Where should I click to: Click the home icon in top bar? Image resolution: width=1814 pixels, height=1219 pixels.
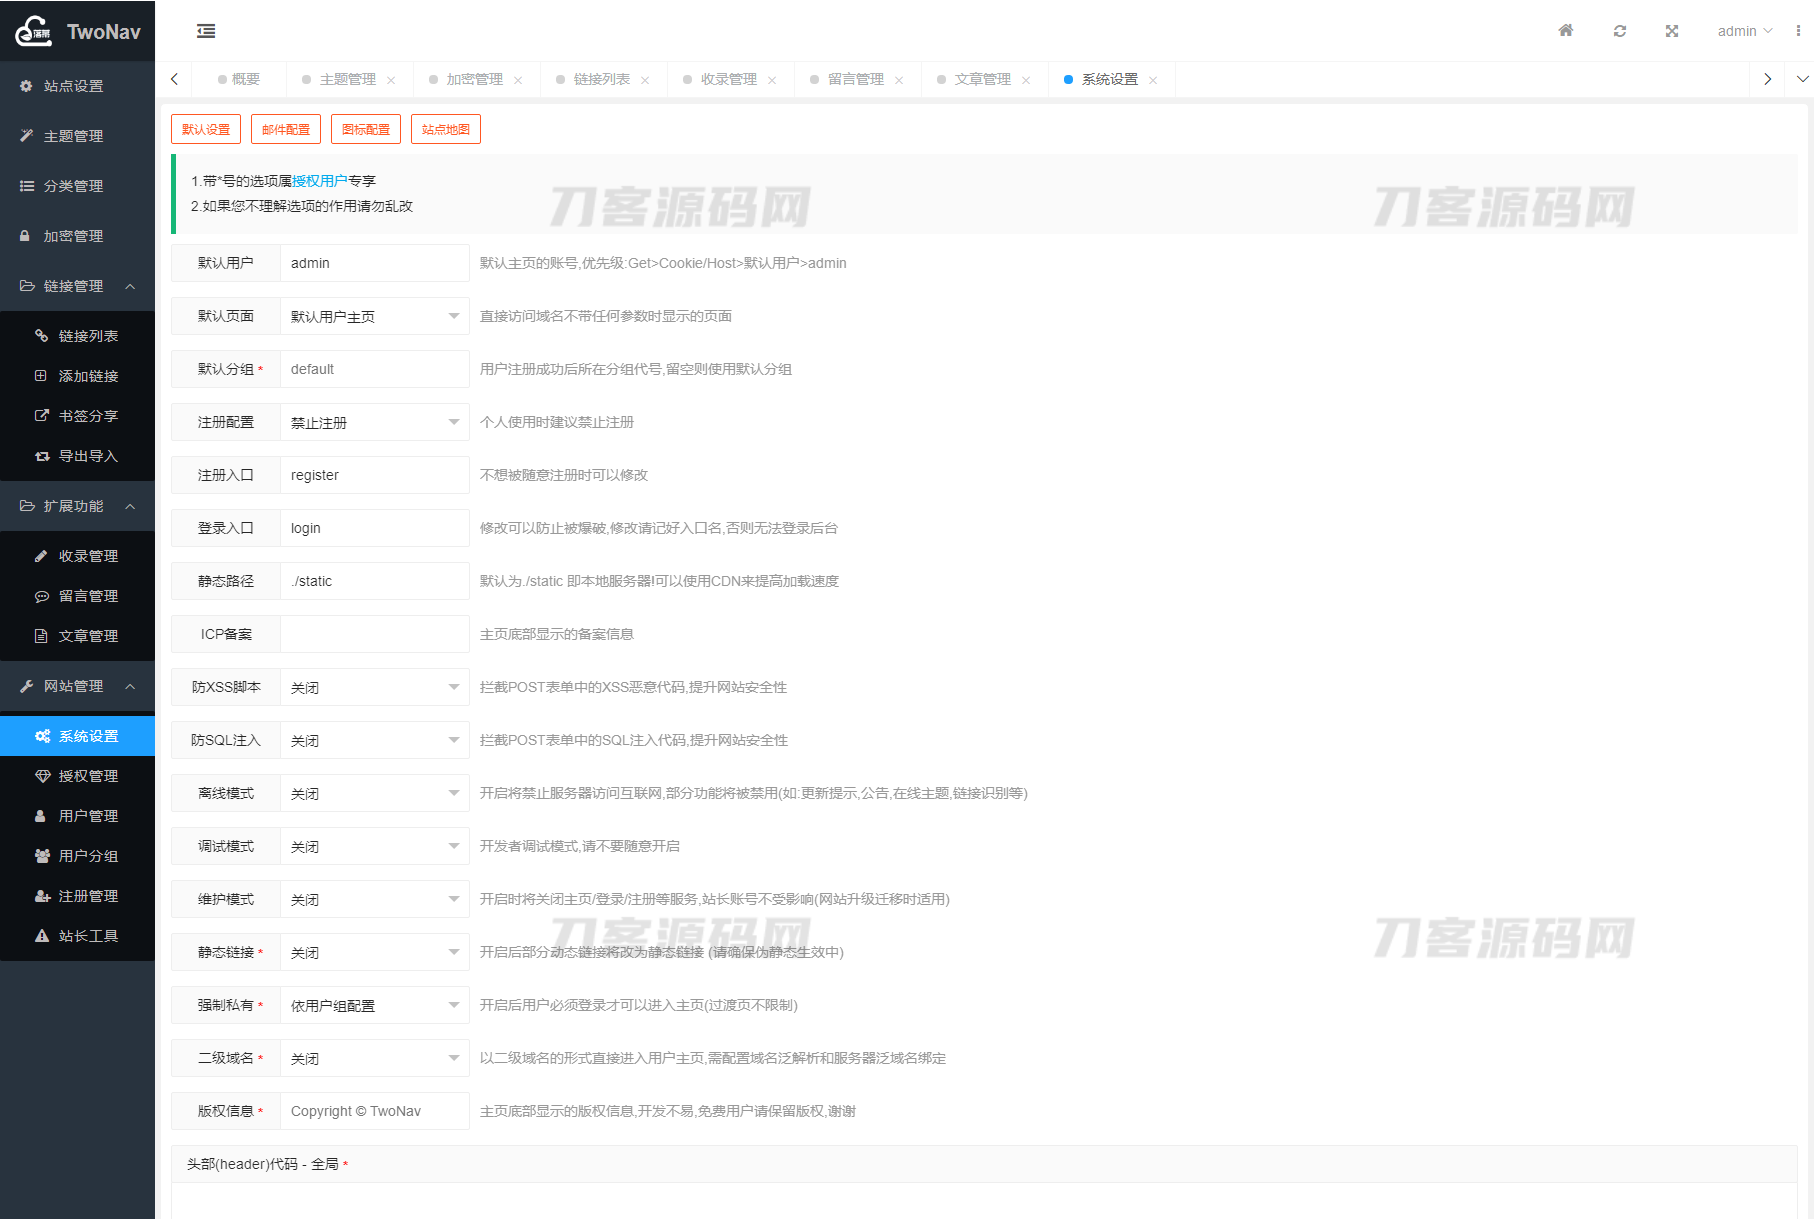pyautogui.click(x=1566, y=31)
